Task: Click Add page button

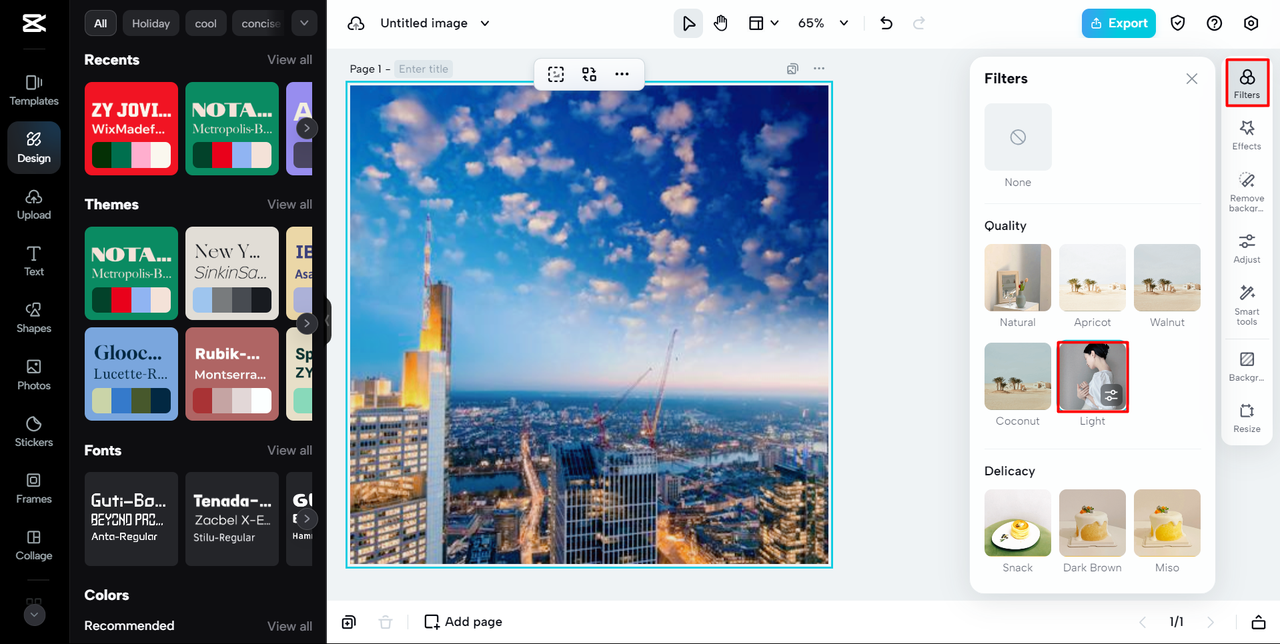Action: point(463,622)
